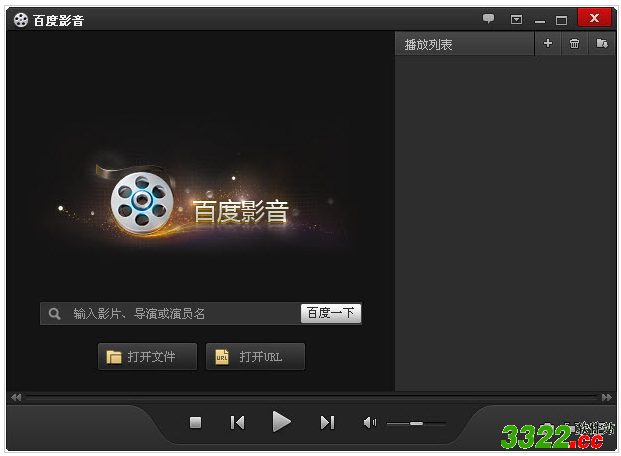
Task: Click the magnifier search icon
Action: click(54, 314)
